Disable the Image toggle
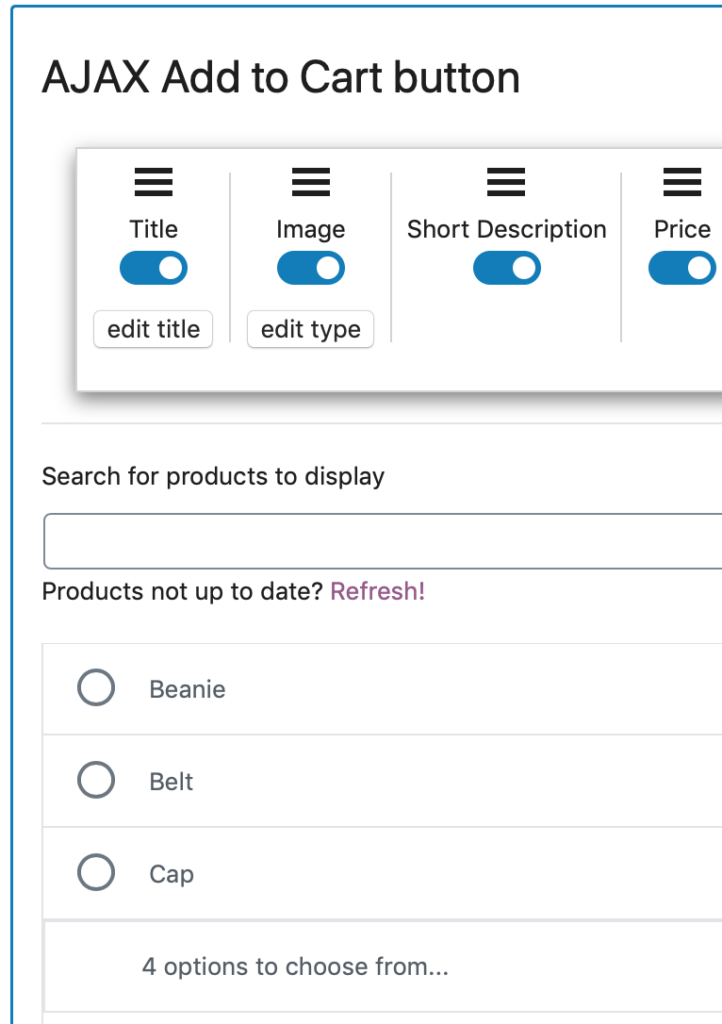This screenshot has height=1024, width=722. [x=311, y=268]
